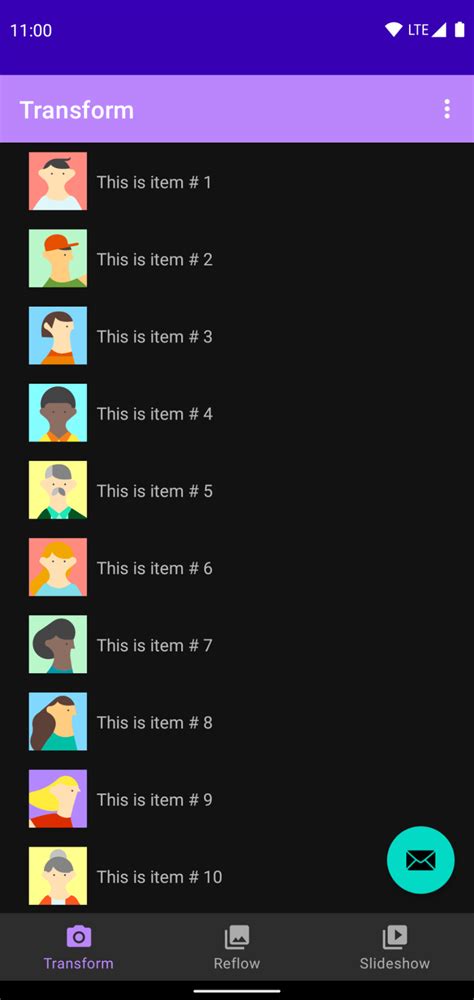Switch to the Reflow tab
This screenshot has width=474, height=1000.
click(x=237, y=947)
